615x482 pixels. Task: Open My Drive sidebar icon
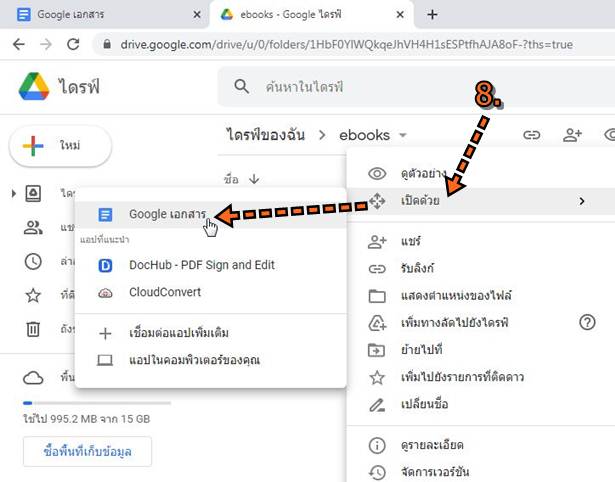33,193
